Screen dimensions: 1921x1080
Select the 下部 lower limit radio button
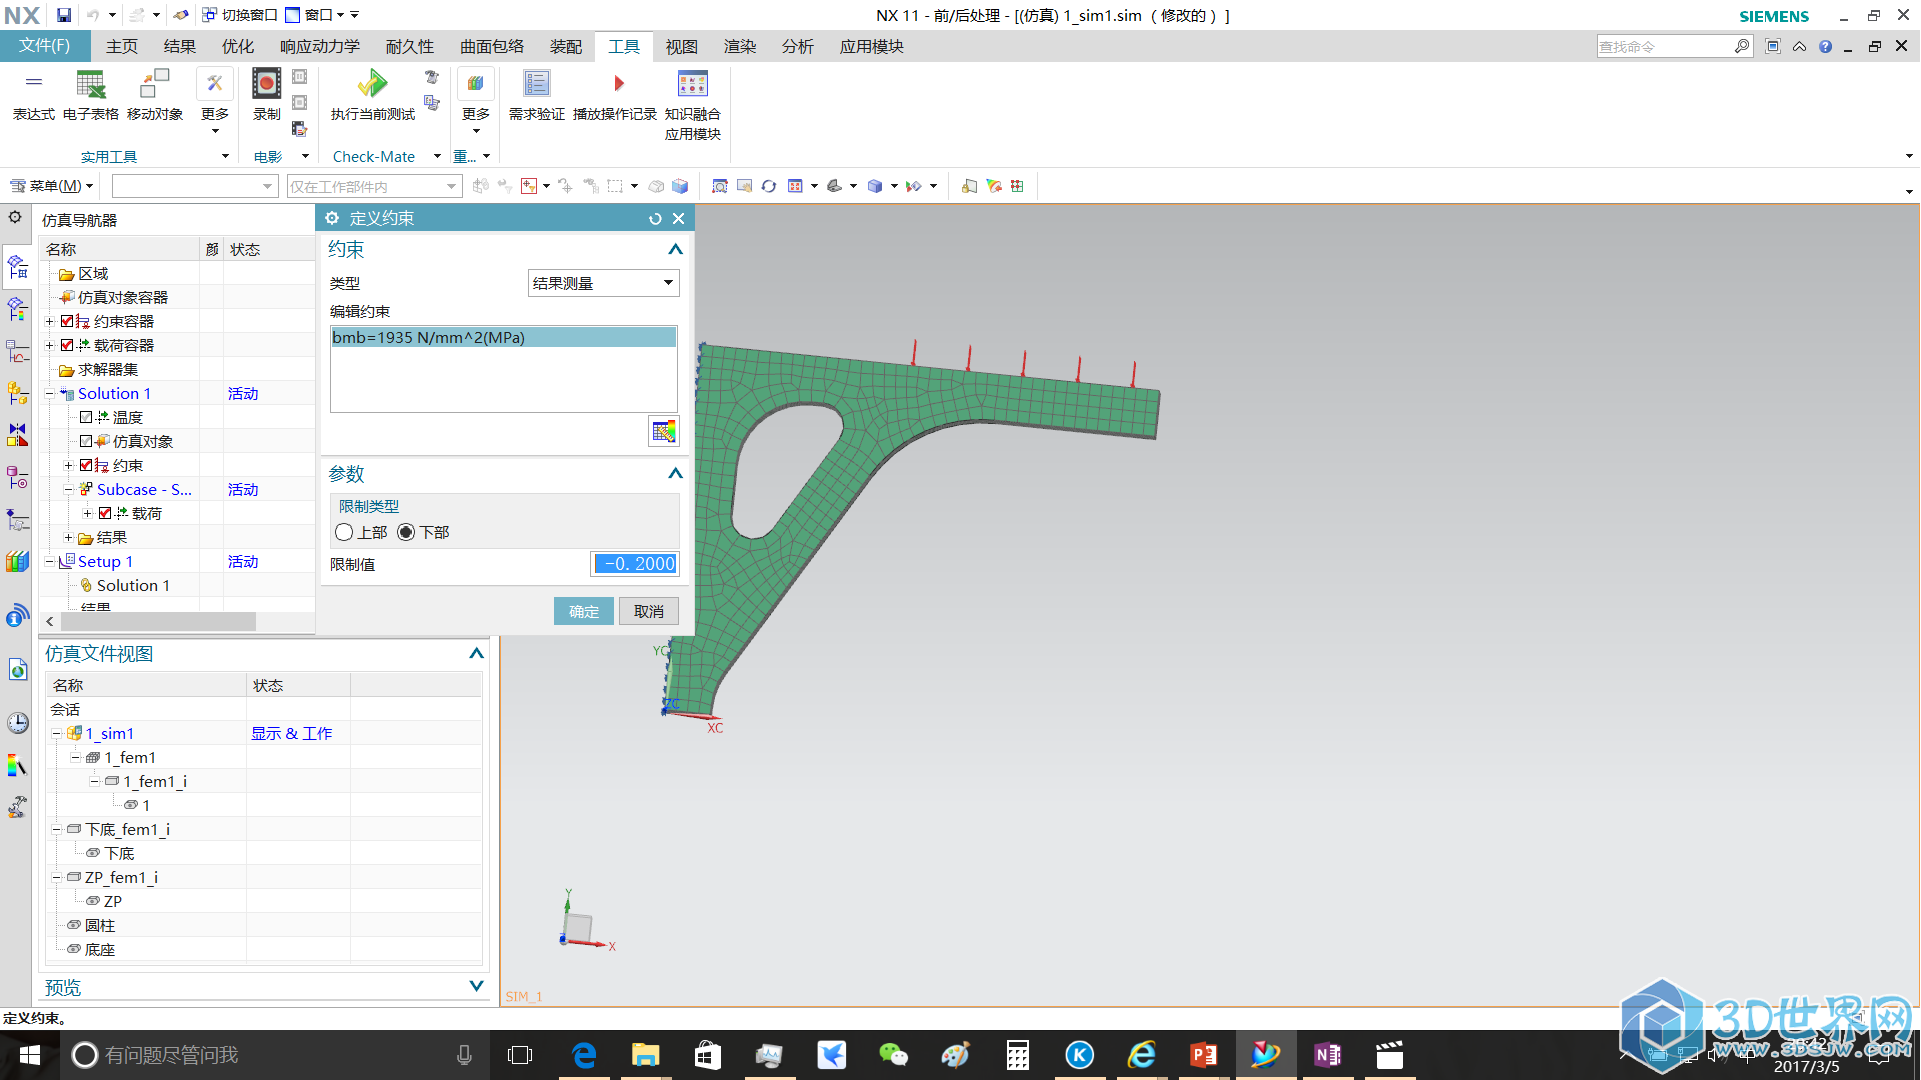pyautogui.click(x=406, y=532)
